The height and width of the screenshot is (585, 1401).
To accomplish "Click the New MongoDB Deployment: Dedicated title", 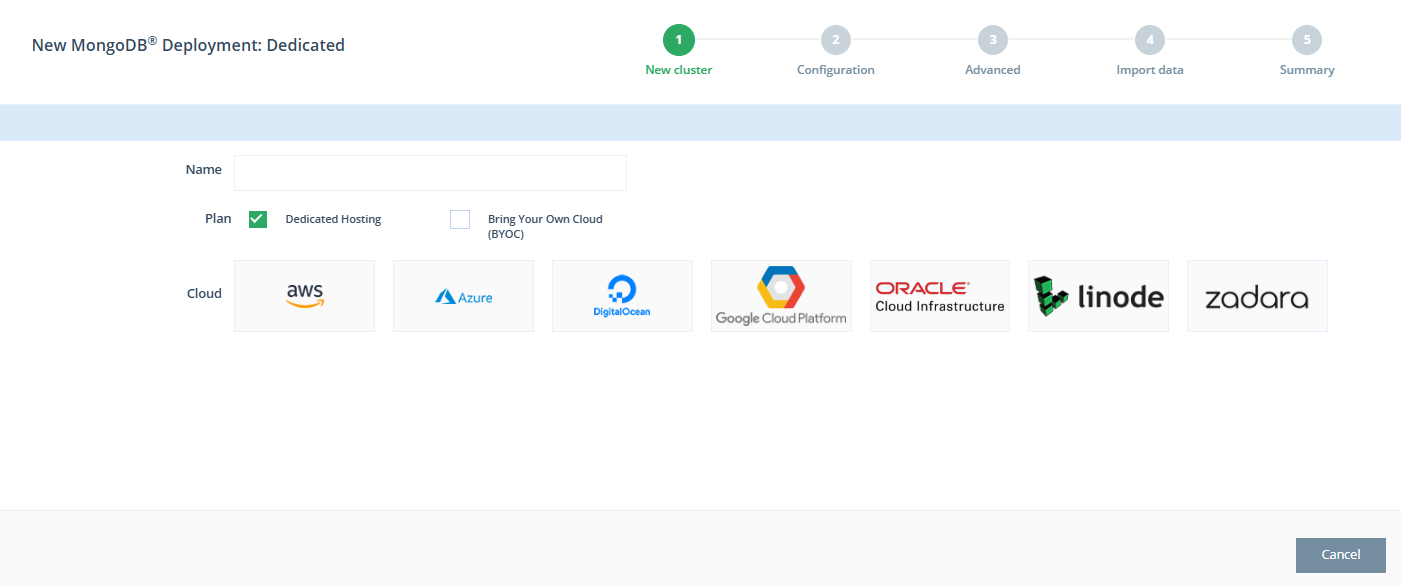I will 188,45.
